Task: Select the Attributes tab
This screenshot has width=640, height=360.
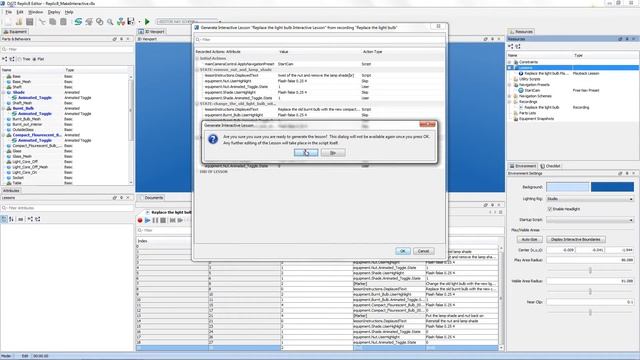Action: click(11, 191)
